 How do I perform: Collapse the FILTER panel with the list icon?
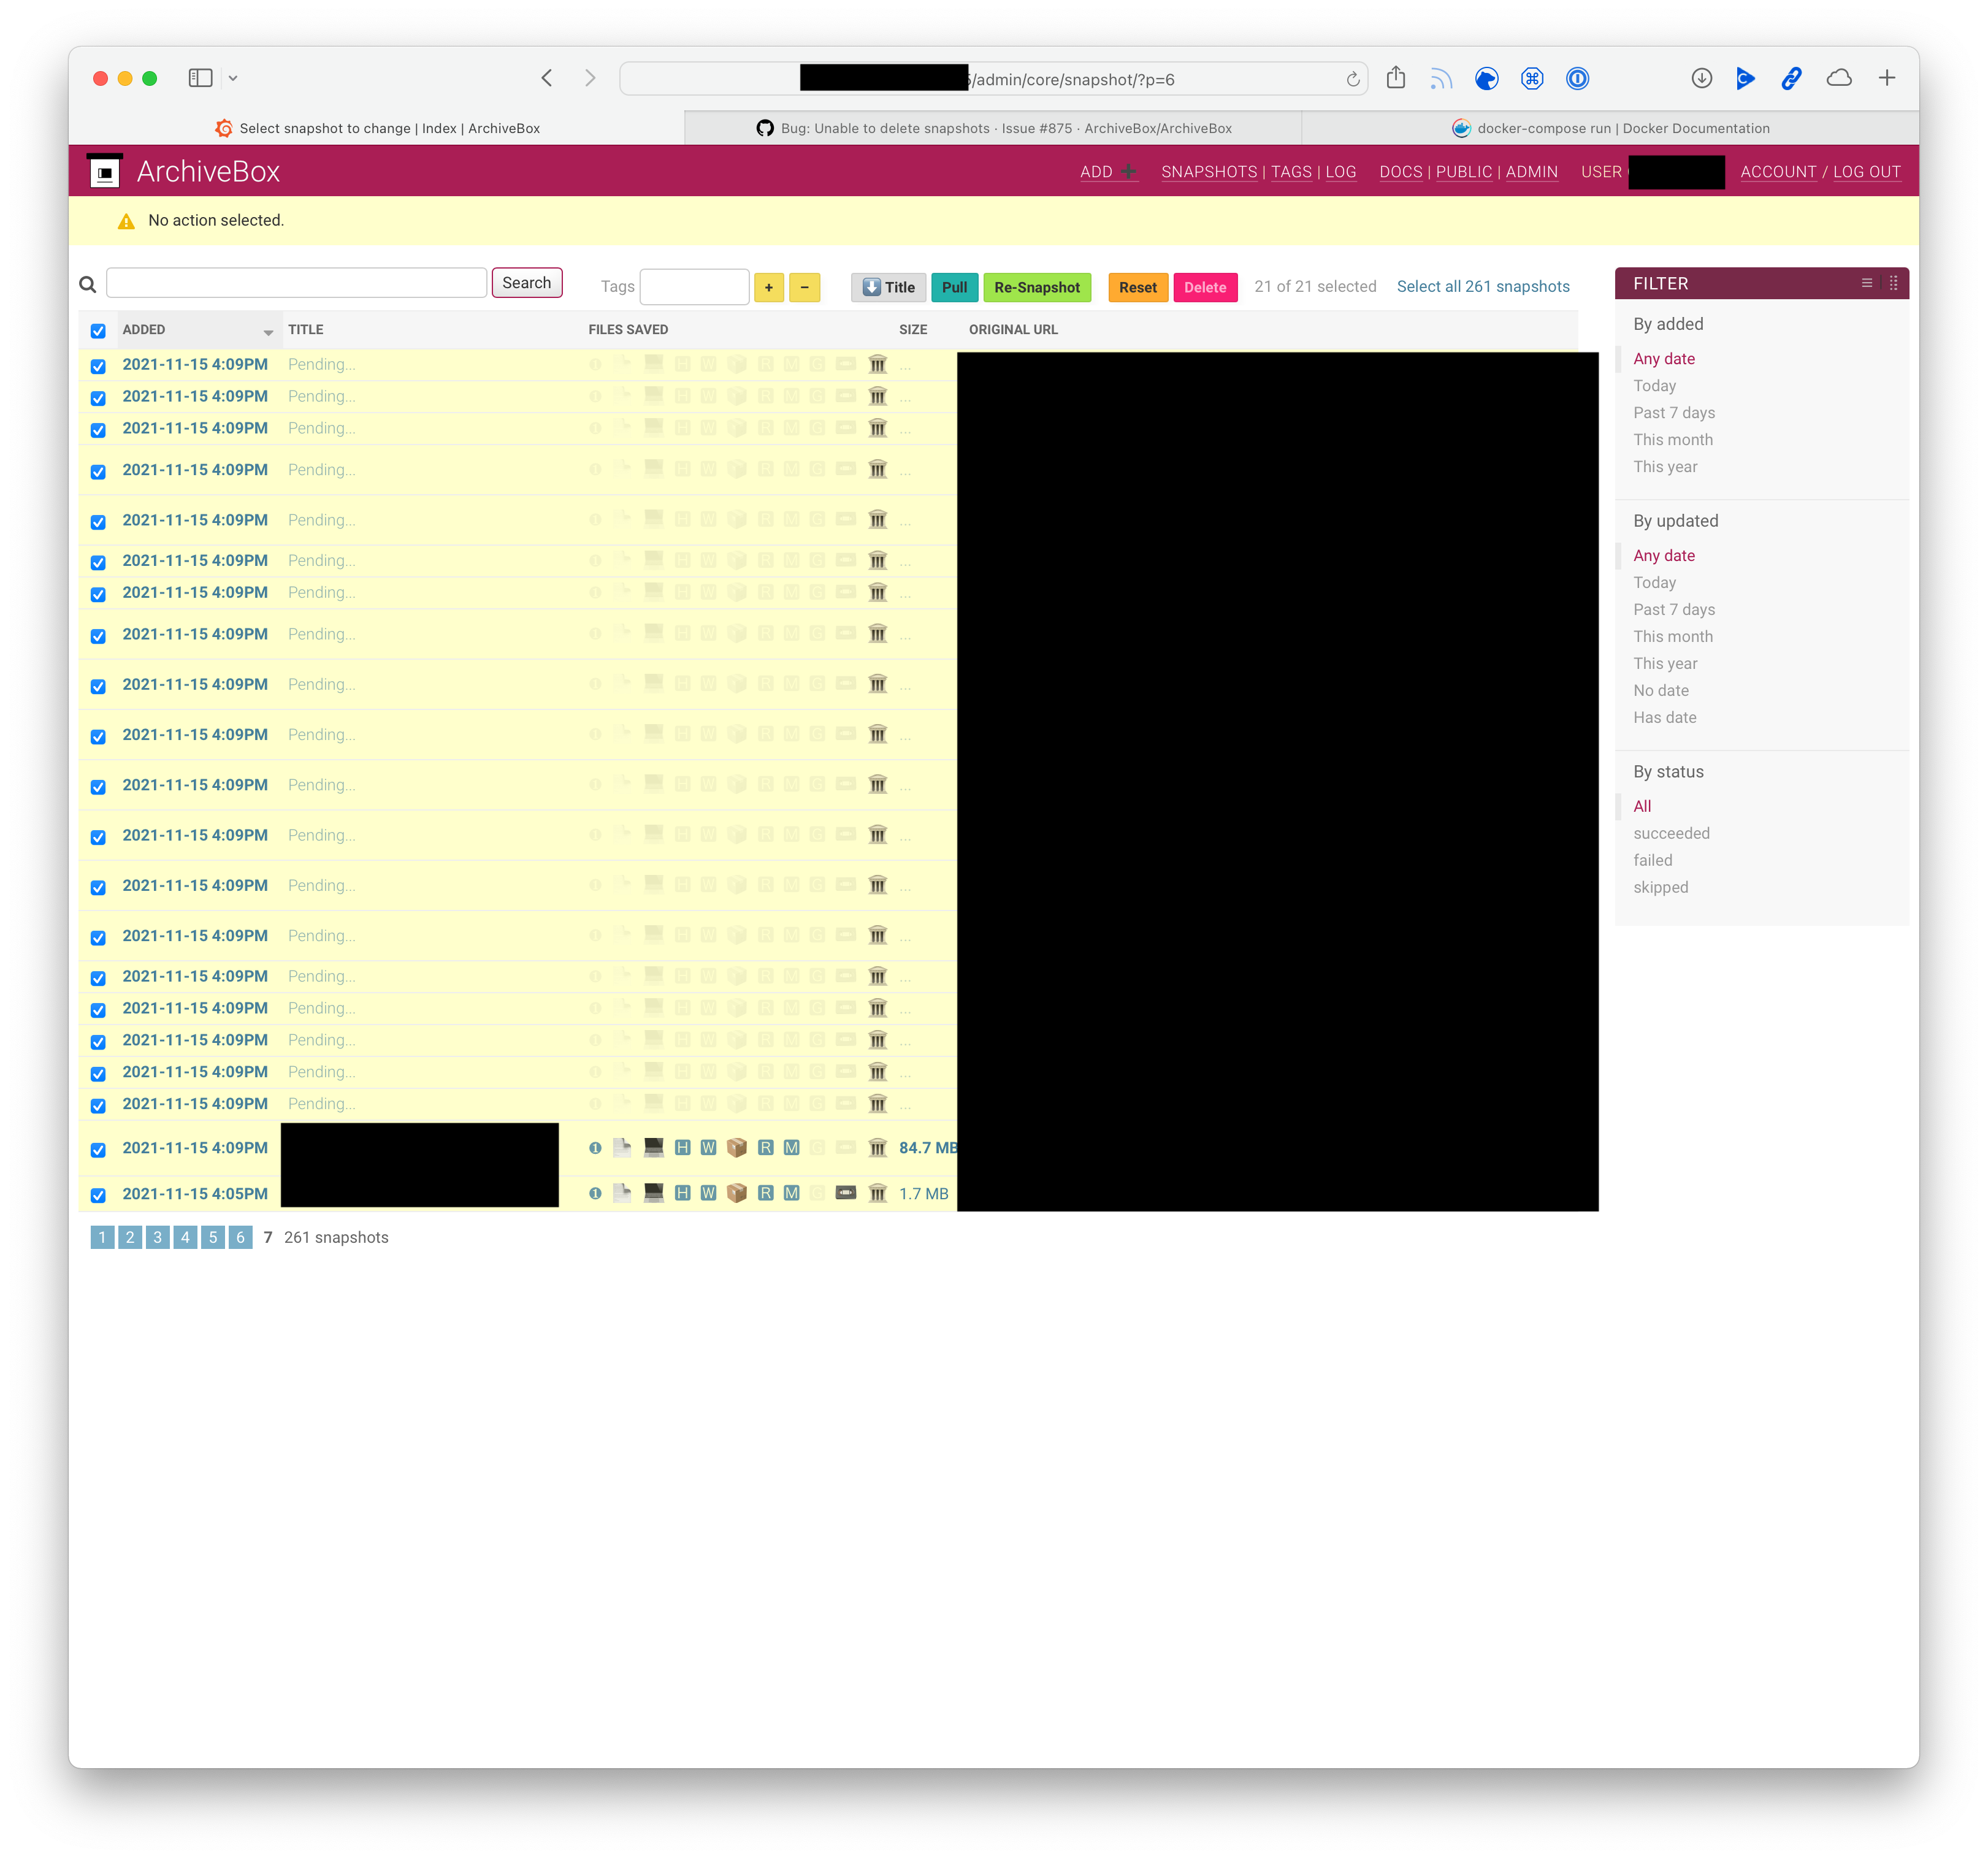pyautogui.click(x=1866, y=283)
